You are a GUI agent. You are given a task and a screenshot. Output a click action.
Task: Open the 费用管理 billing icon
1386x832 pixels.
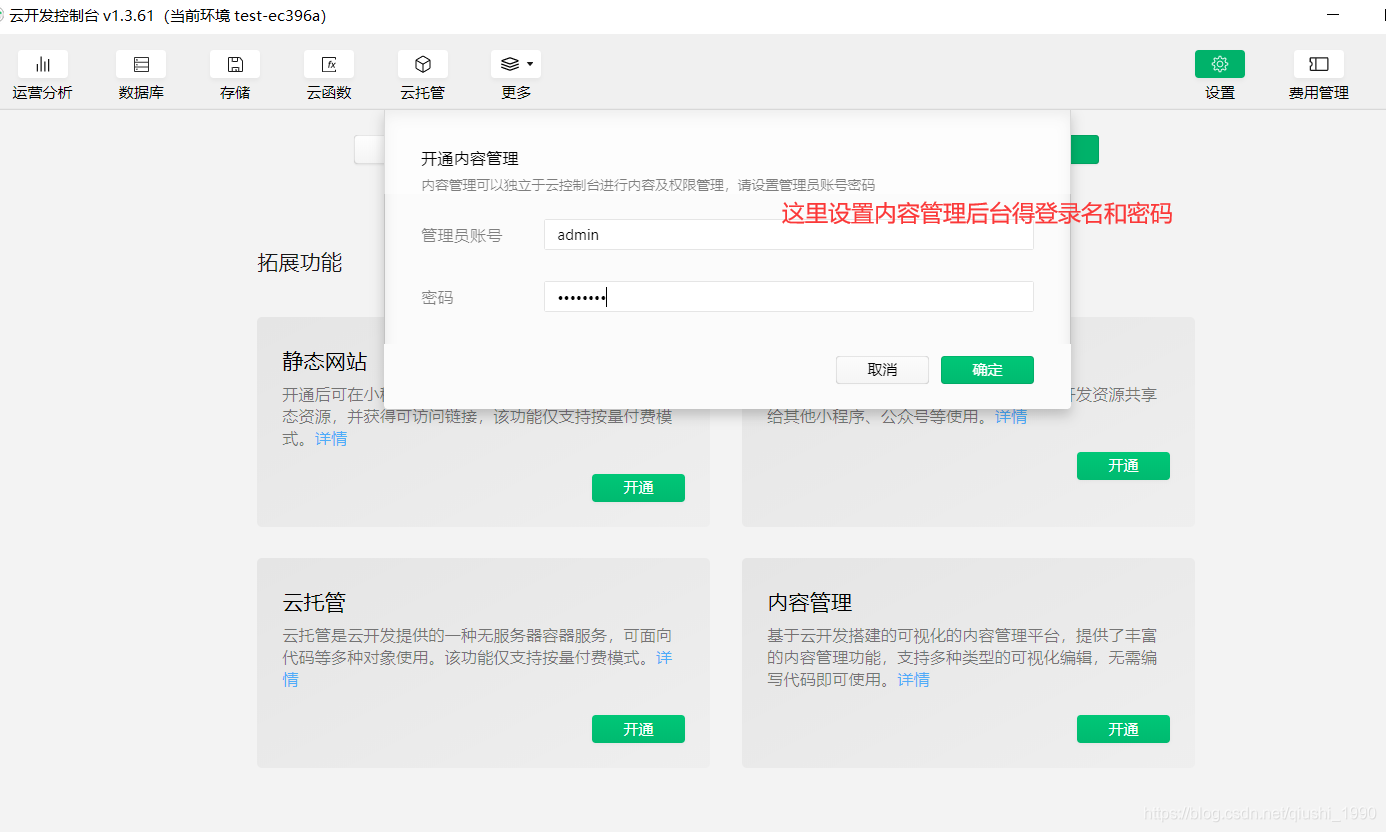tap(1319, 64)
